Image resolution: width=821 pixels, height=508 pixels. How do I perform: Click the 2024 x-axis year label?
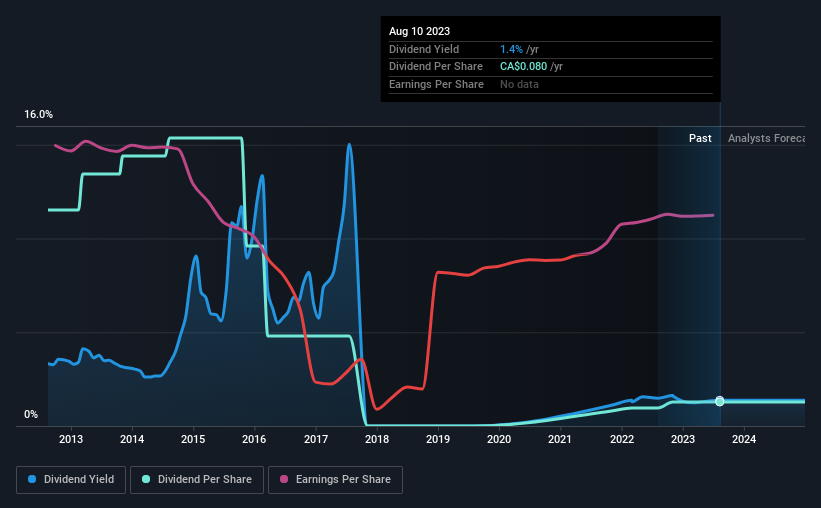click(x=744, y=439)
